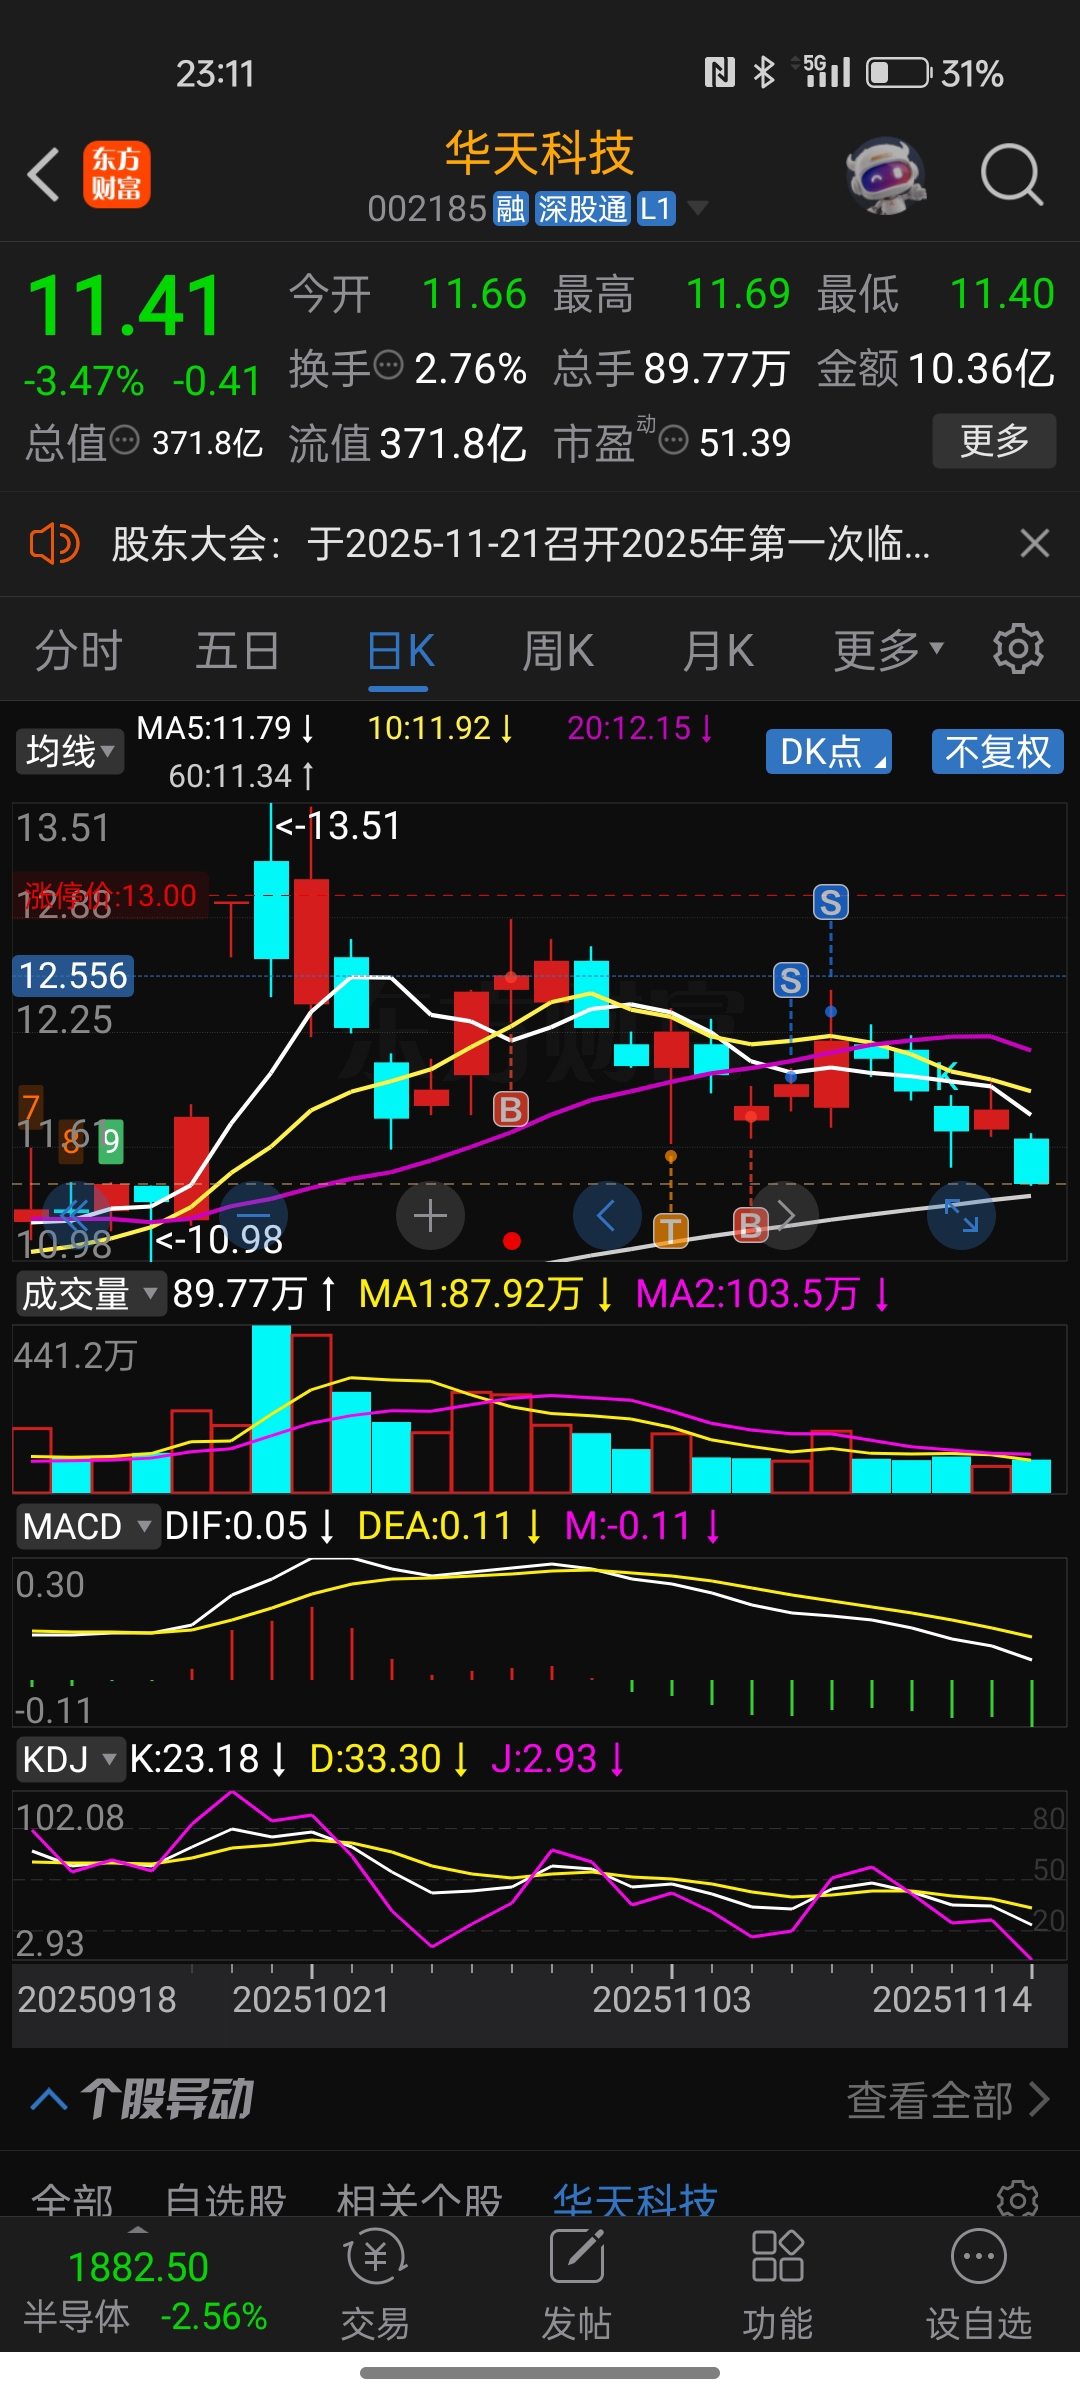Tap the back arrow icon
Image resolution: width=1080 pixels, height=2400 pixels.
(x=44, y=175)
